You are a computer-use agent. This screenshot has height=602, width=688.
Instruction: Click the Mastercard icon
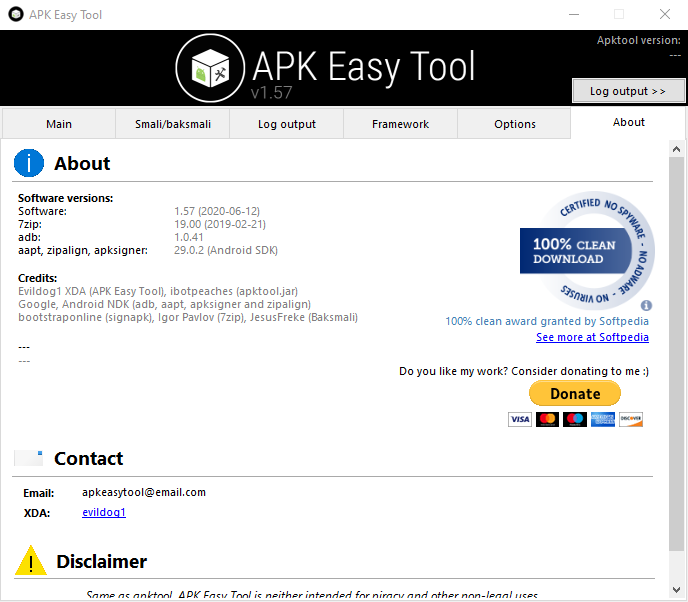coord(547,419)
